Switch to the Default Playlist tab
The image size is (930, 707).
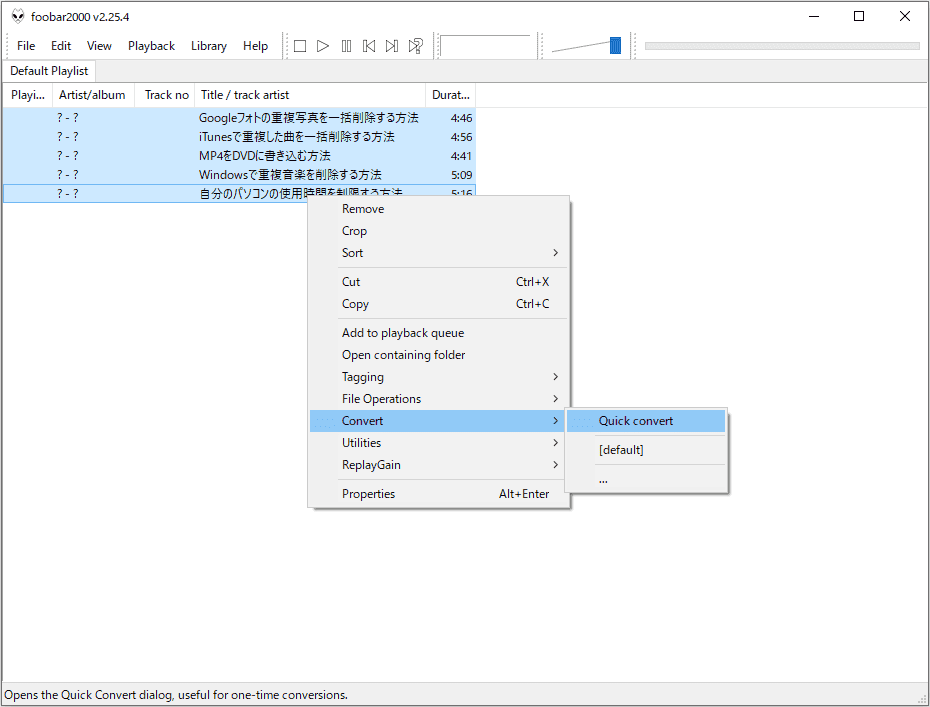pos(49,71)
